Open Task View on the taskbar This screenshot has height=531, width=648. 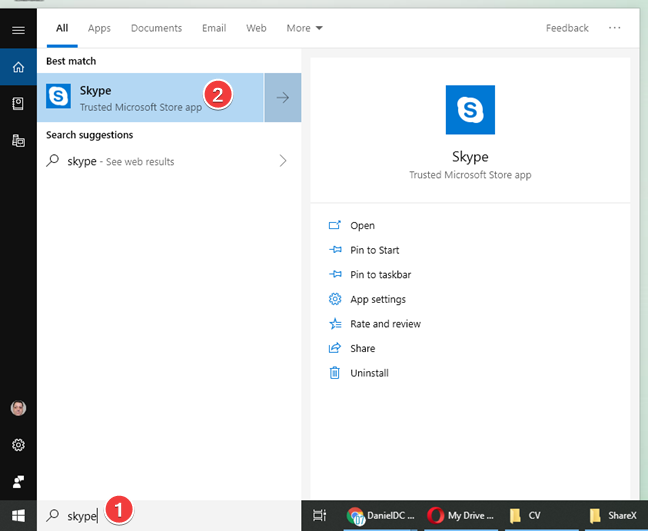[x=319, y=515]
